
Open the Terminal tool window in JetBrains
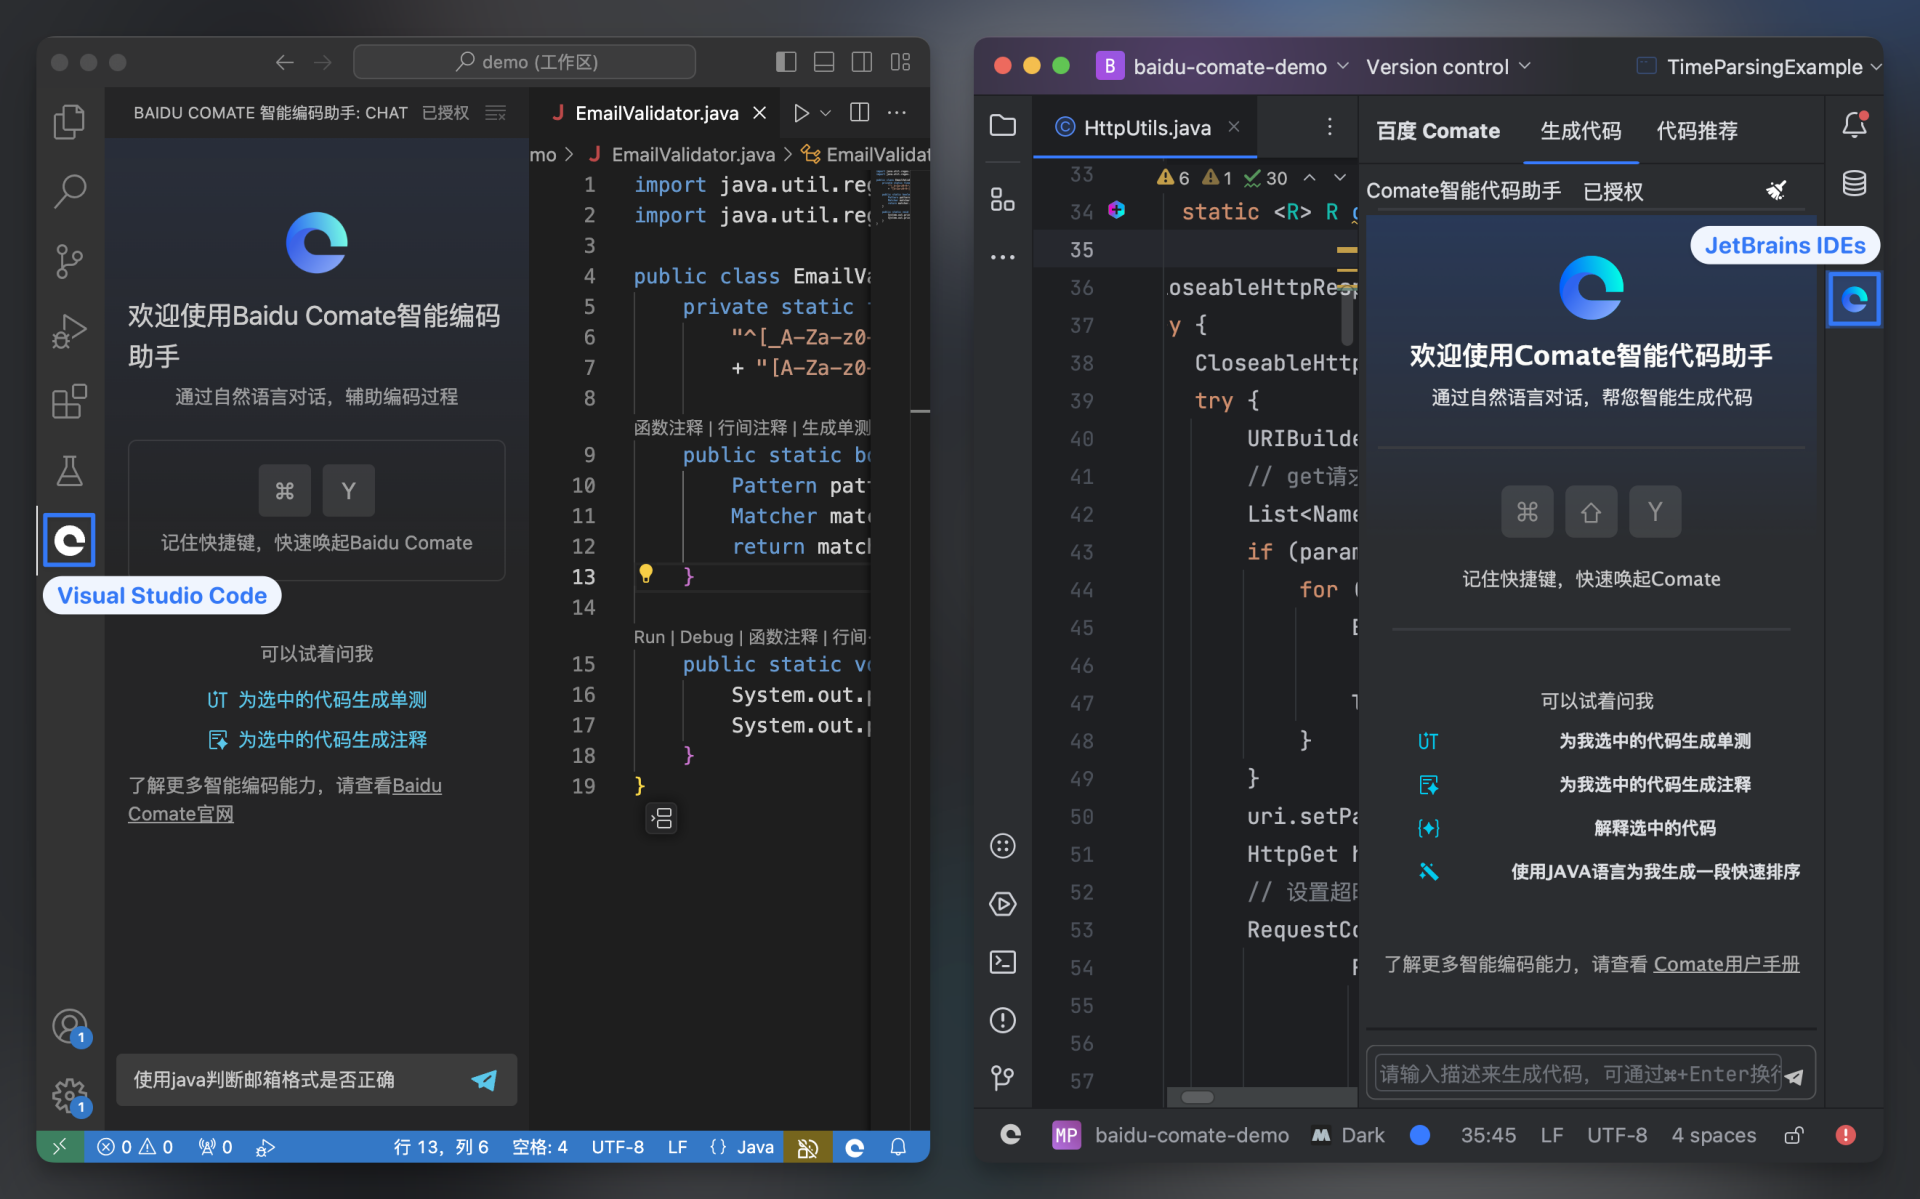[x=1002, y=962]
